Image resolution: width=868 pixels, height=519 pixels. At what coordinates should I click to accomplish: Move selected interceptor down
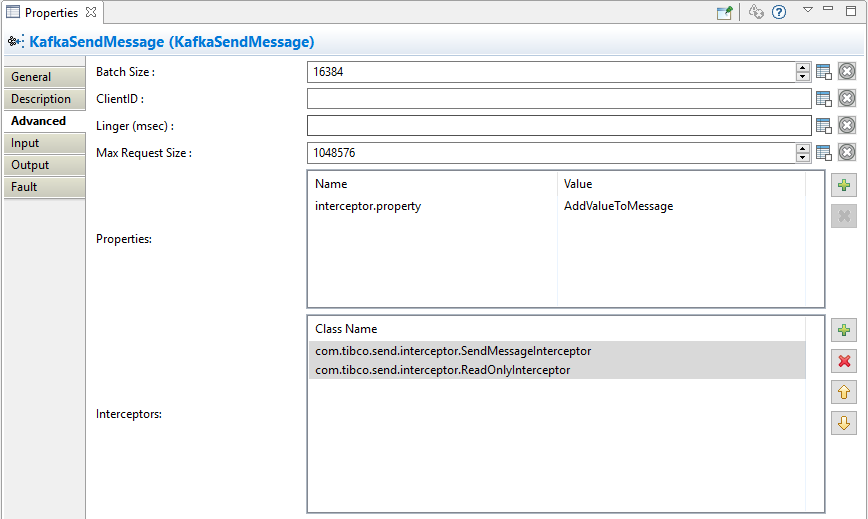pyautogui.click(x=844, y=423)
